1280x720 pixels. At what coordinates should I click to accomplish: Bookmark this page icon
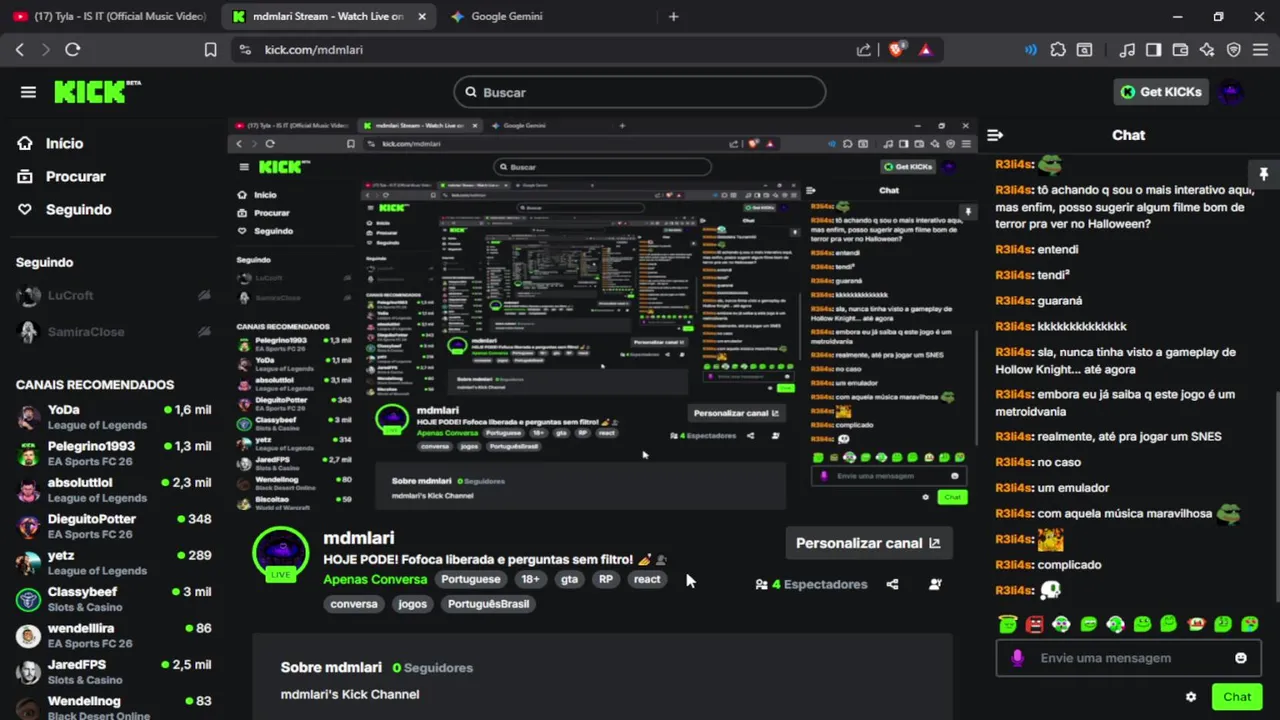point(210,49)
